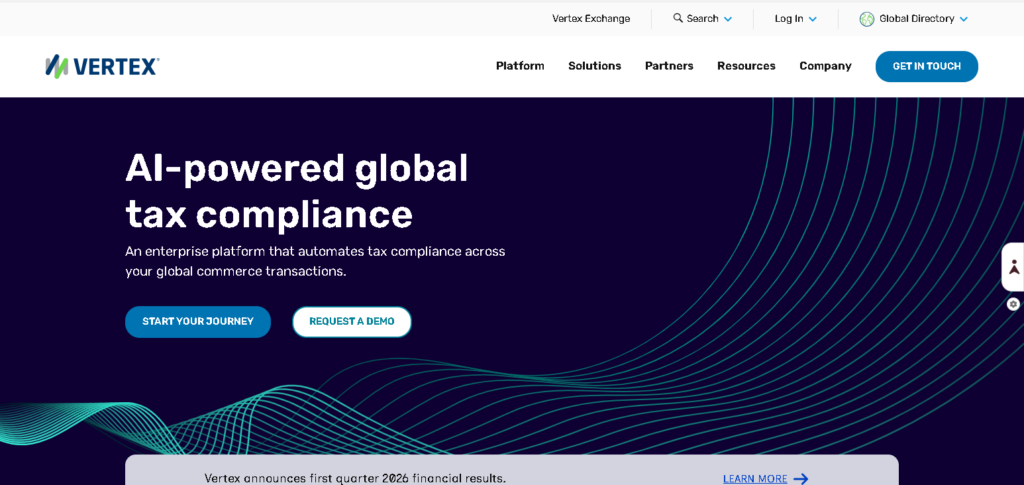Viewport: 1024px width, 485px height.
Task: Open the Platform menu
Action: [520, 66]
